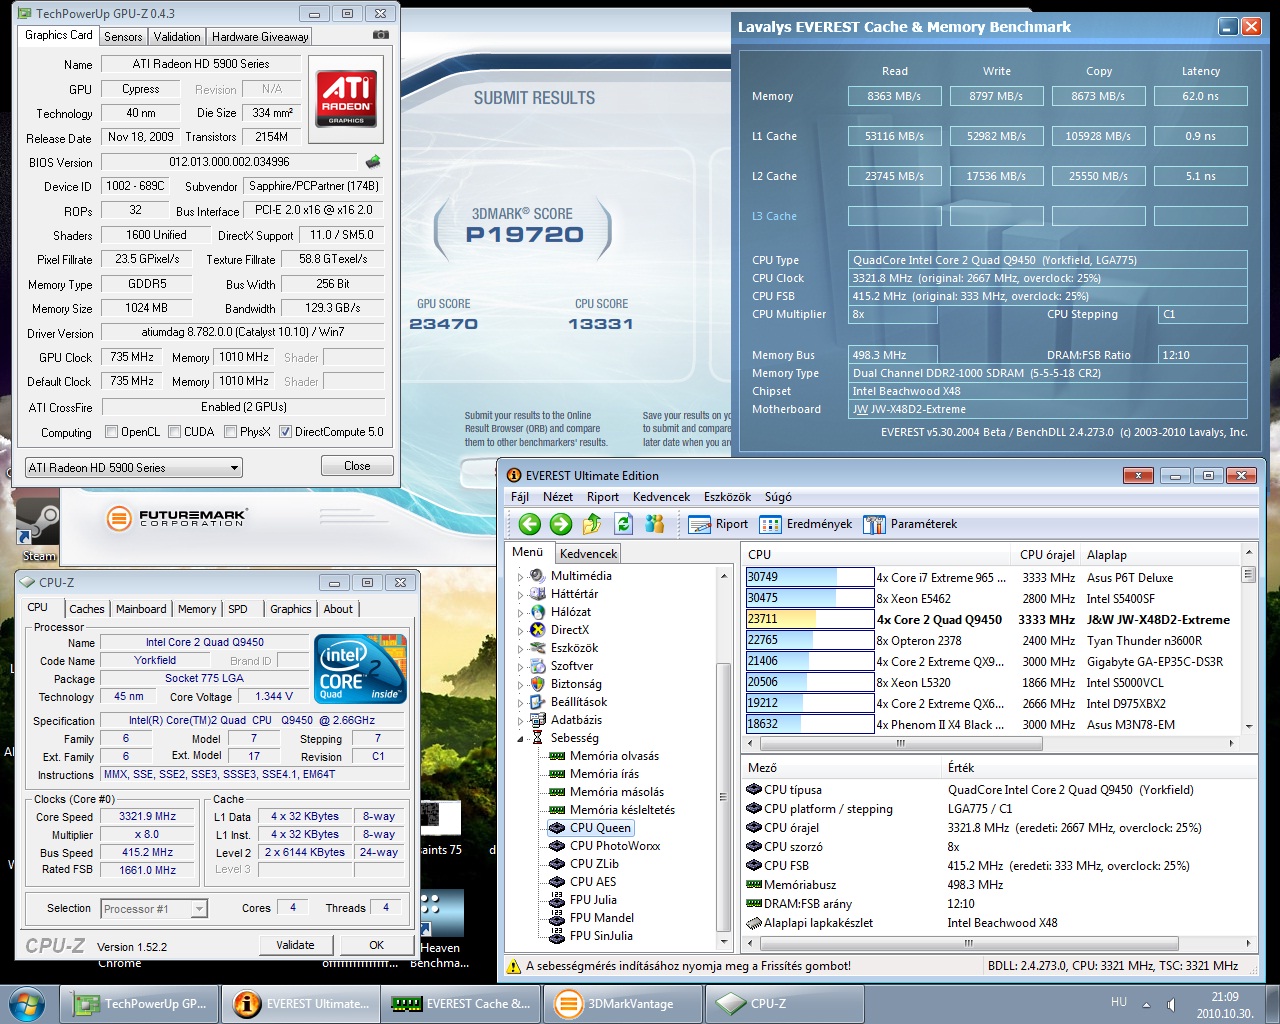Image resolution: width=1280 pixels, height=1024 pixels.
Task: Enable the PhysX checkbox in GPU-Z
Action: click(231, 432)
